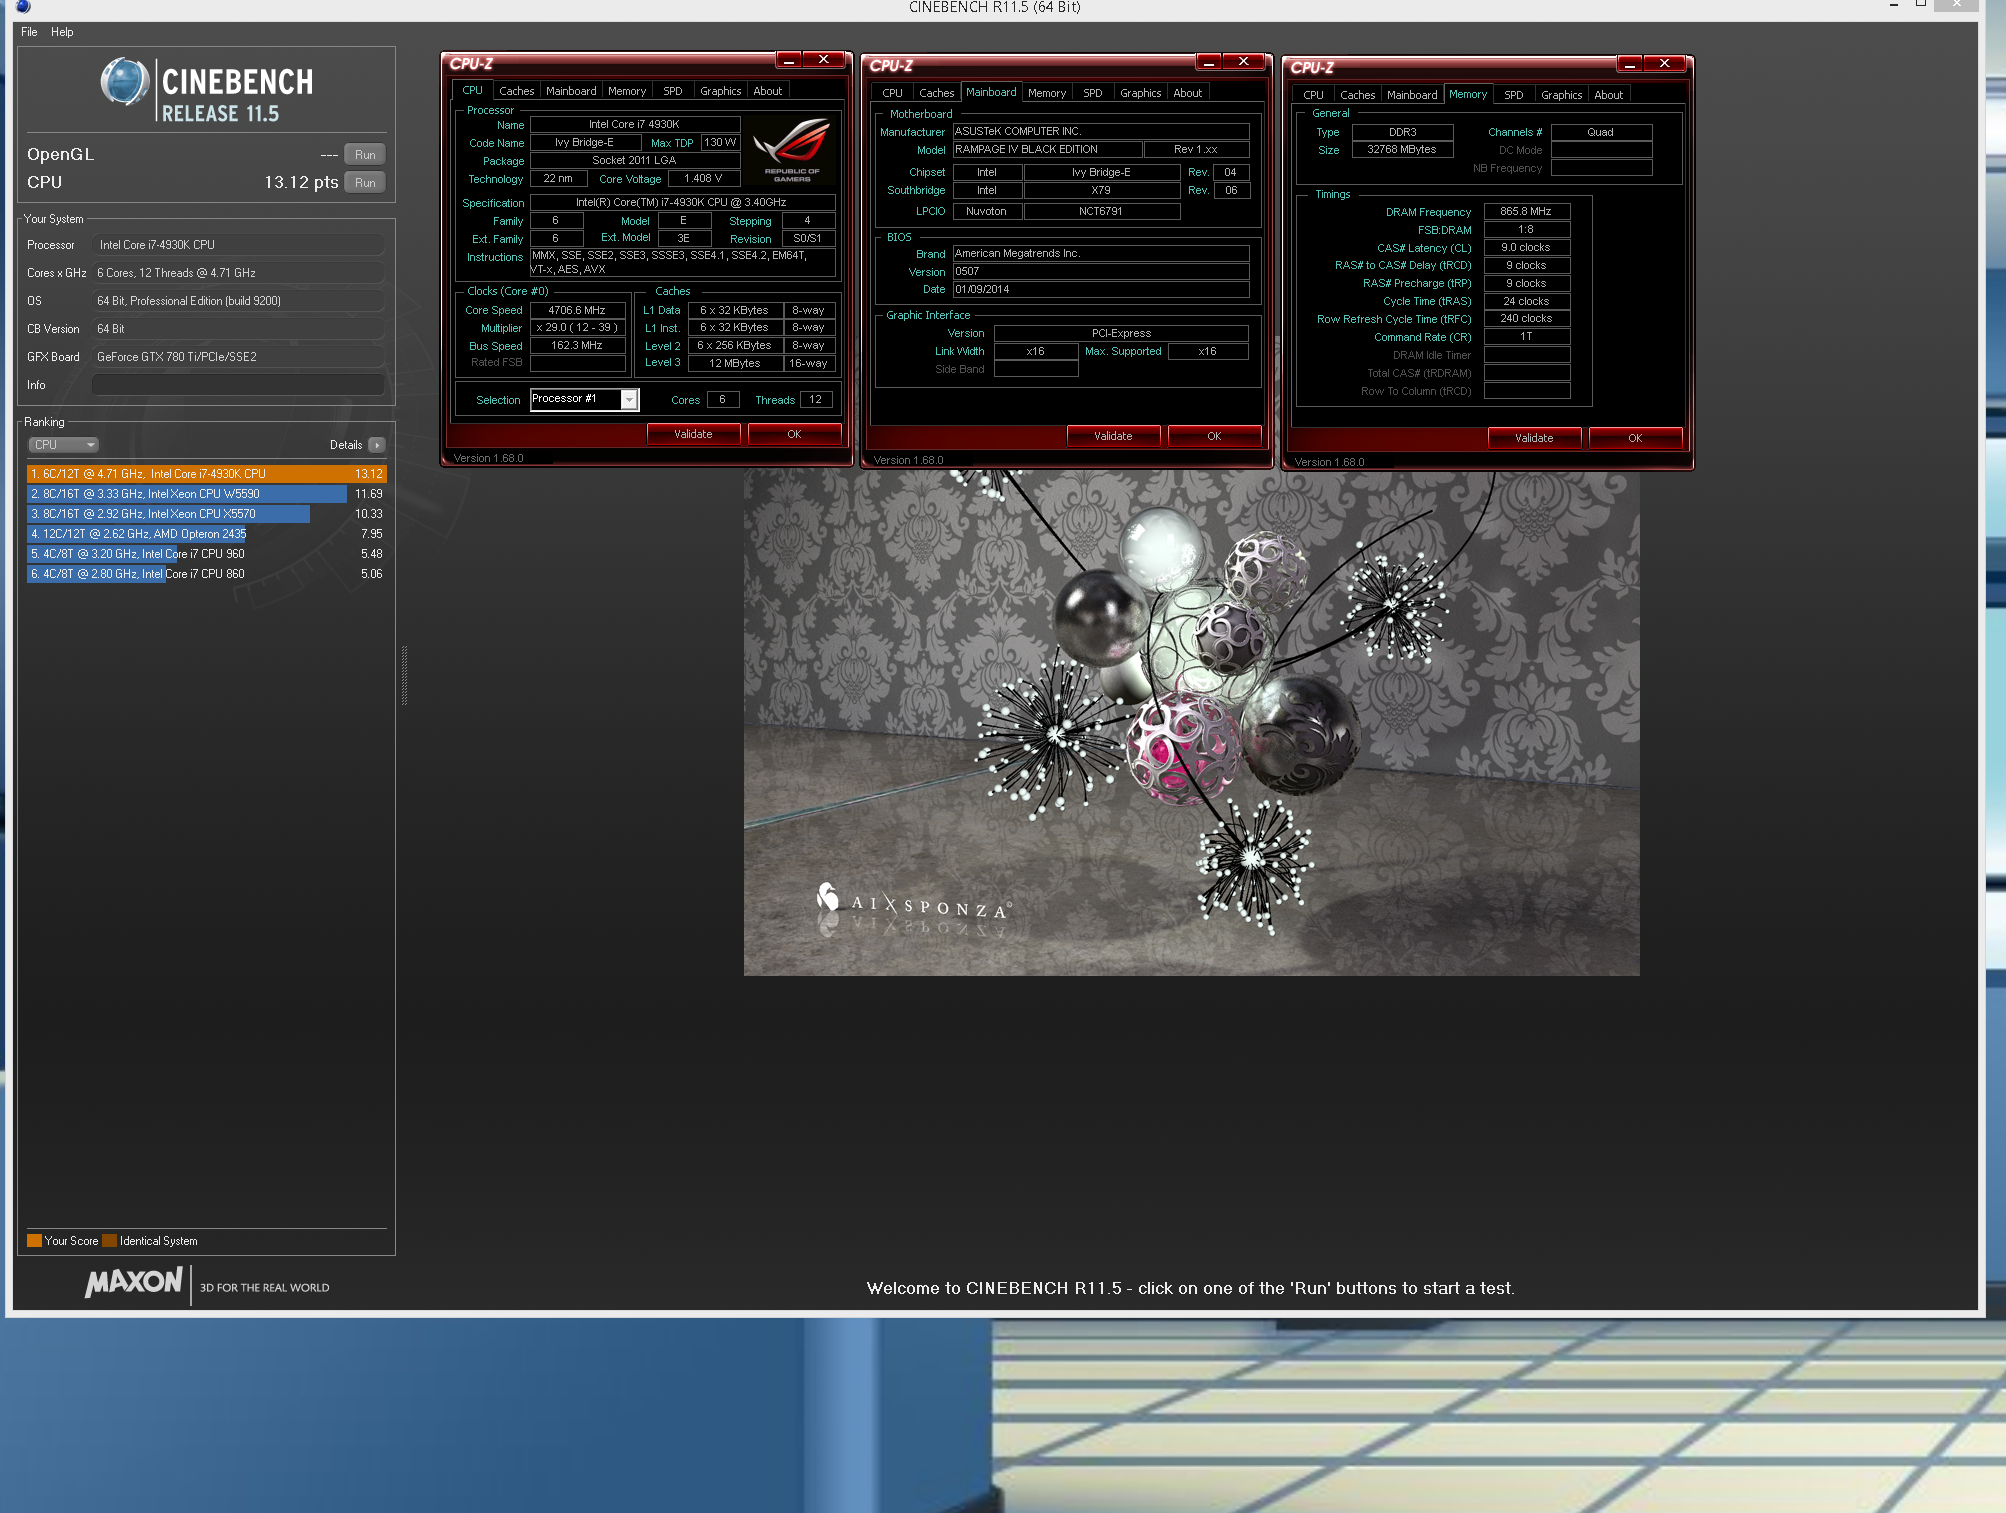The height and width of the screenshot is (1513, 2006).
Task: Click Validate in the CPU tab window
Action: click(x=693, y=434)
